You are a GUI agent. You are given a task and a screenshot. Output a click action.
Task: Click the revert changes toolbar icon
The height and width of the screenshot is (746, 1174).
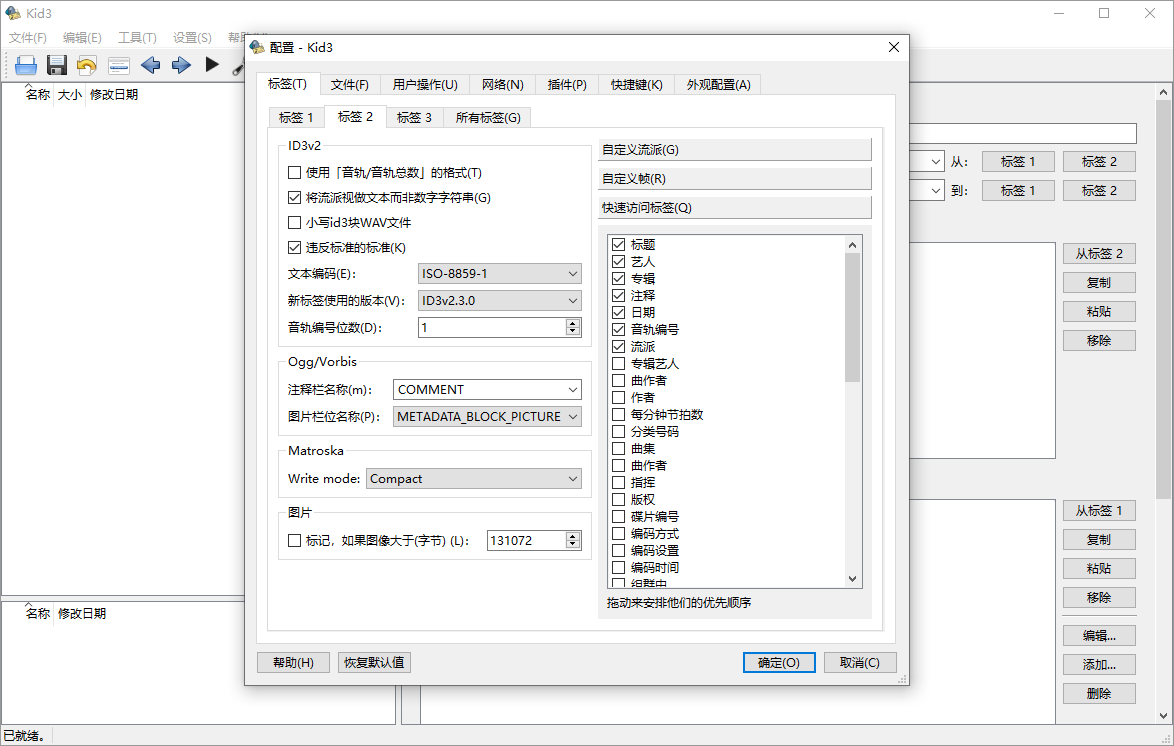[x=87, y=65]
